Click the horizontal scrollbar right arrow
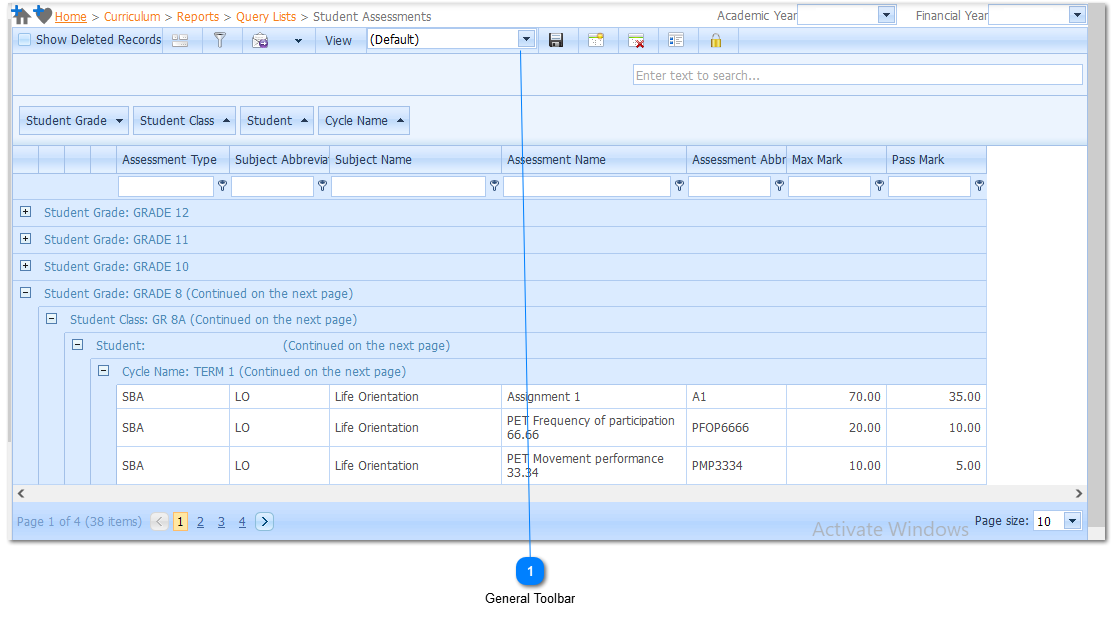Screen dimensions: 1113x622 coord(1079,493)
